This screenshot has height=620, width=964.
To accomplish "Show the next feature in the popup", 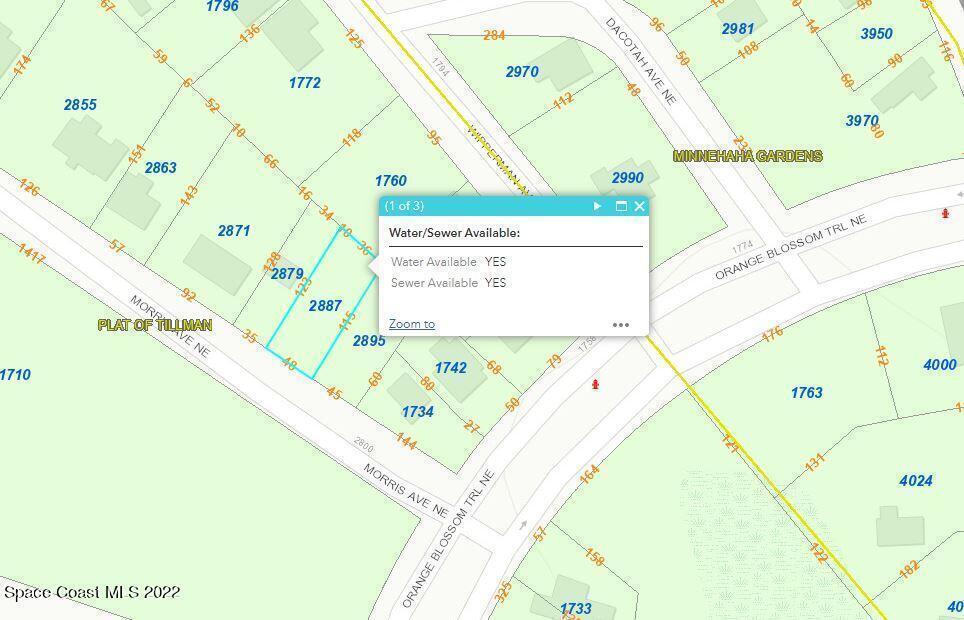I will 597,206.
